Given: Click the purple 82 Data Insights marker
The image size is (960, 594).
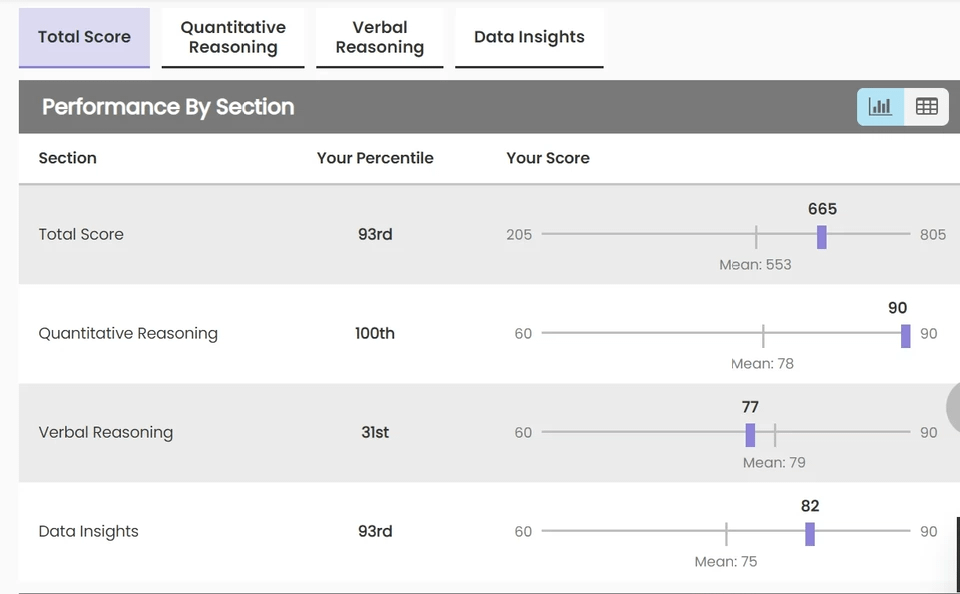Looking at the screenshot, I should click(x=810, y=533).
